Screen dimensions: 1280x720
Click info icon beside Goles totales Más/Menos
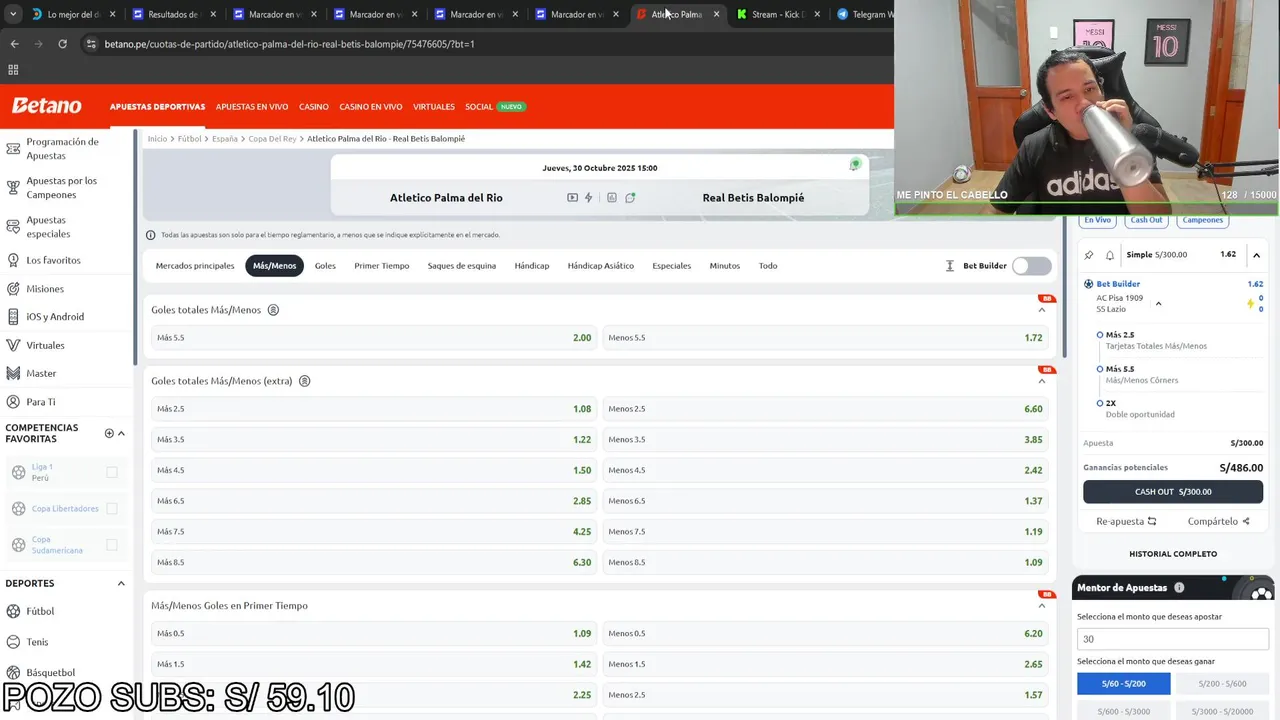[273, 310]
